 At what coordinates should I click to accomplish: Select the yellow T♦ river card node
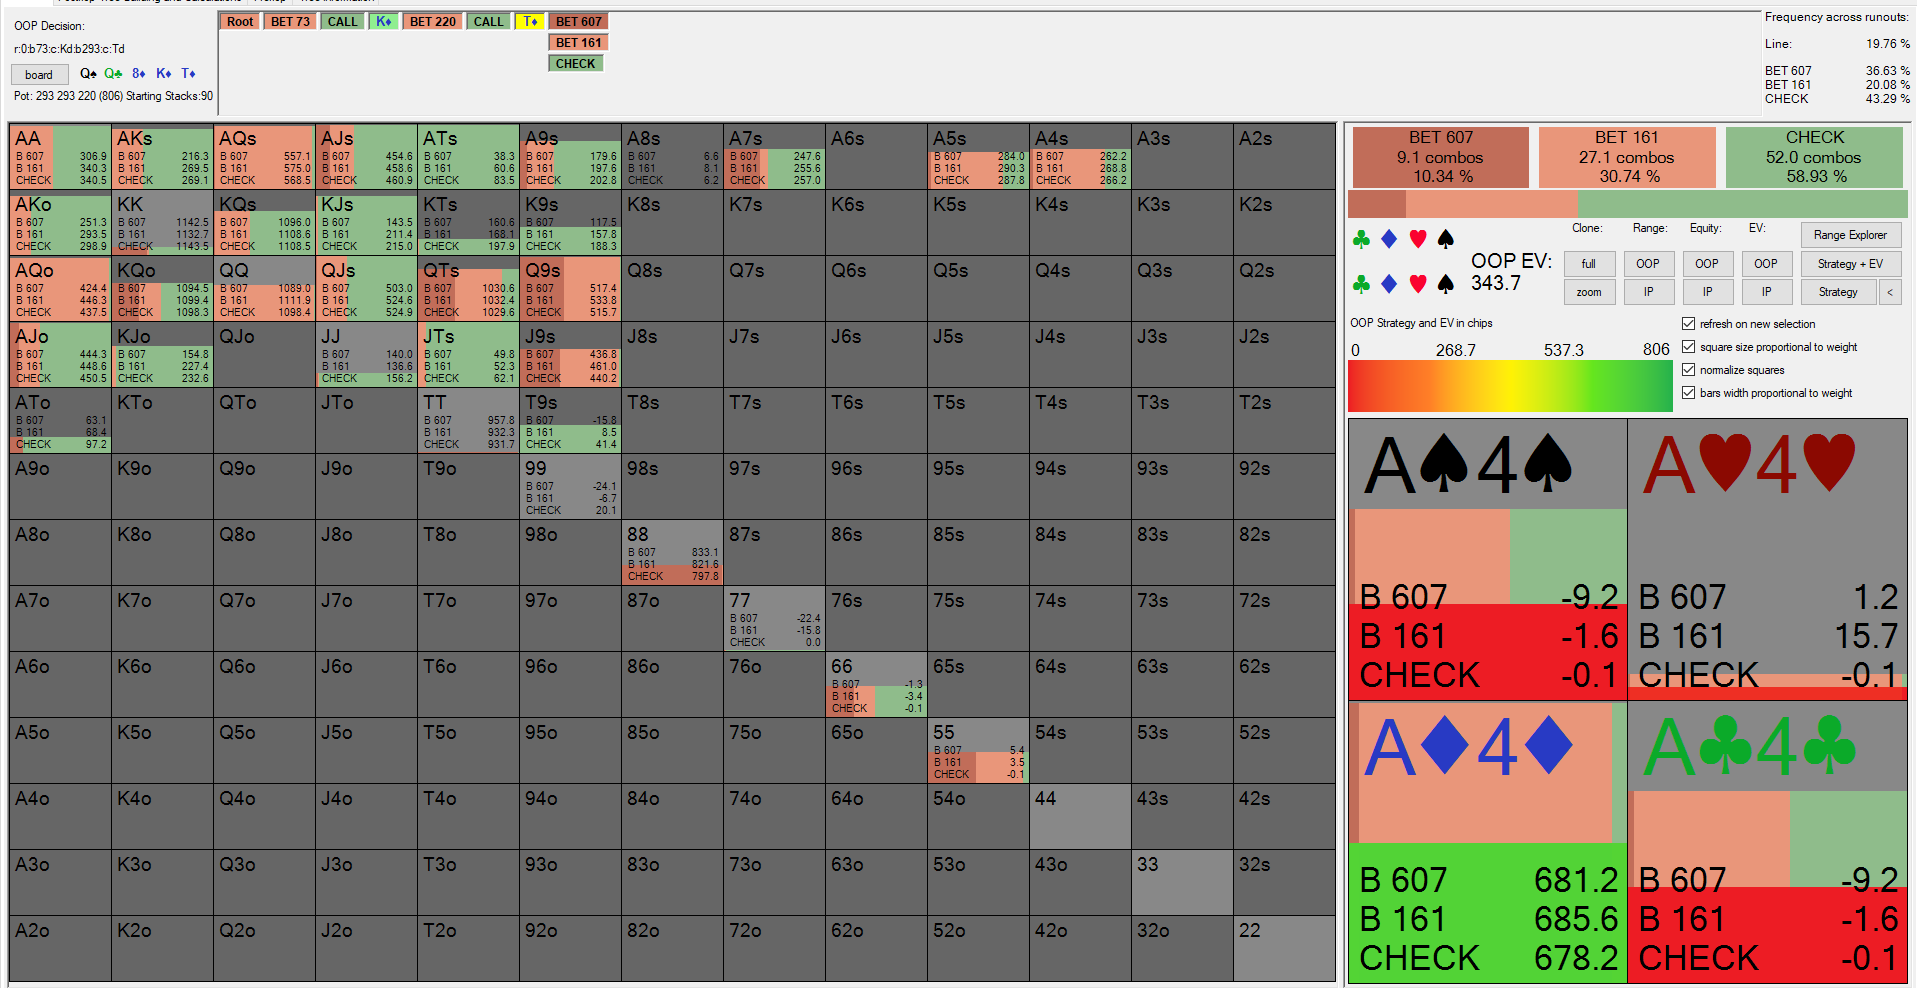point(530,22)
